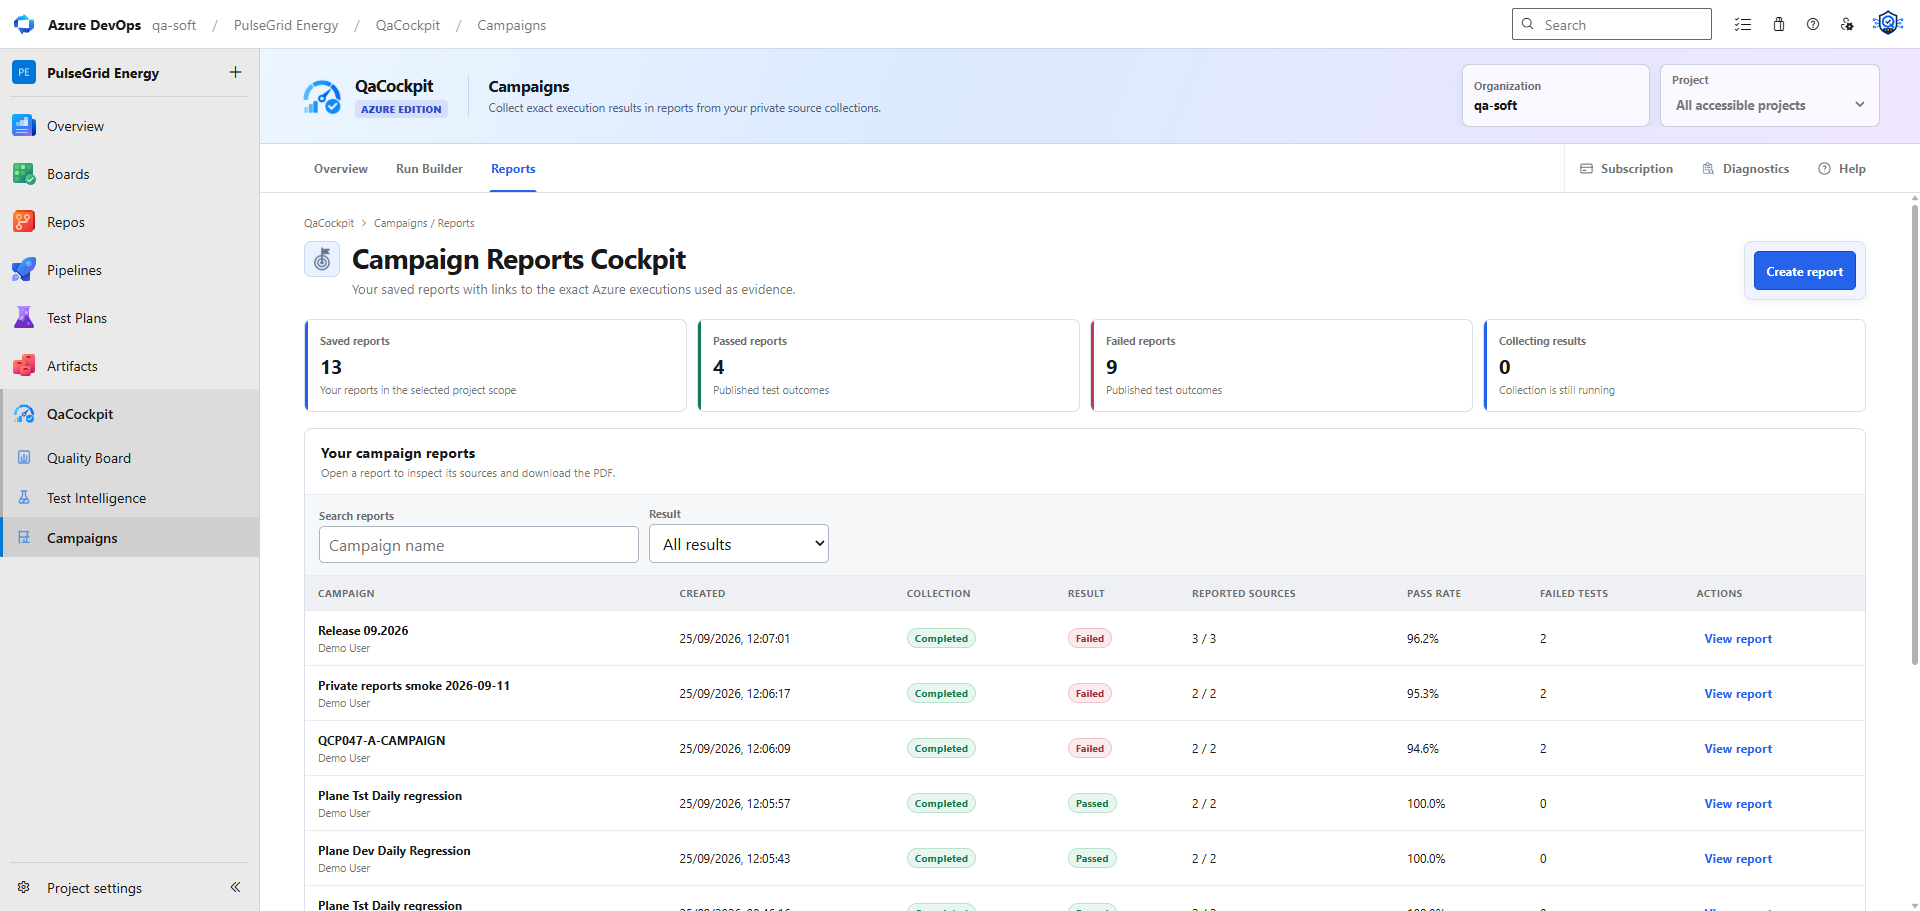This screenshot has width=1920, height=911.
Task: Switch to the Overview tab
Action: 341,169
